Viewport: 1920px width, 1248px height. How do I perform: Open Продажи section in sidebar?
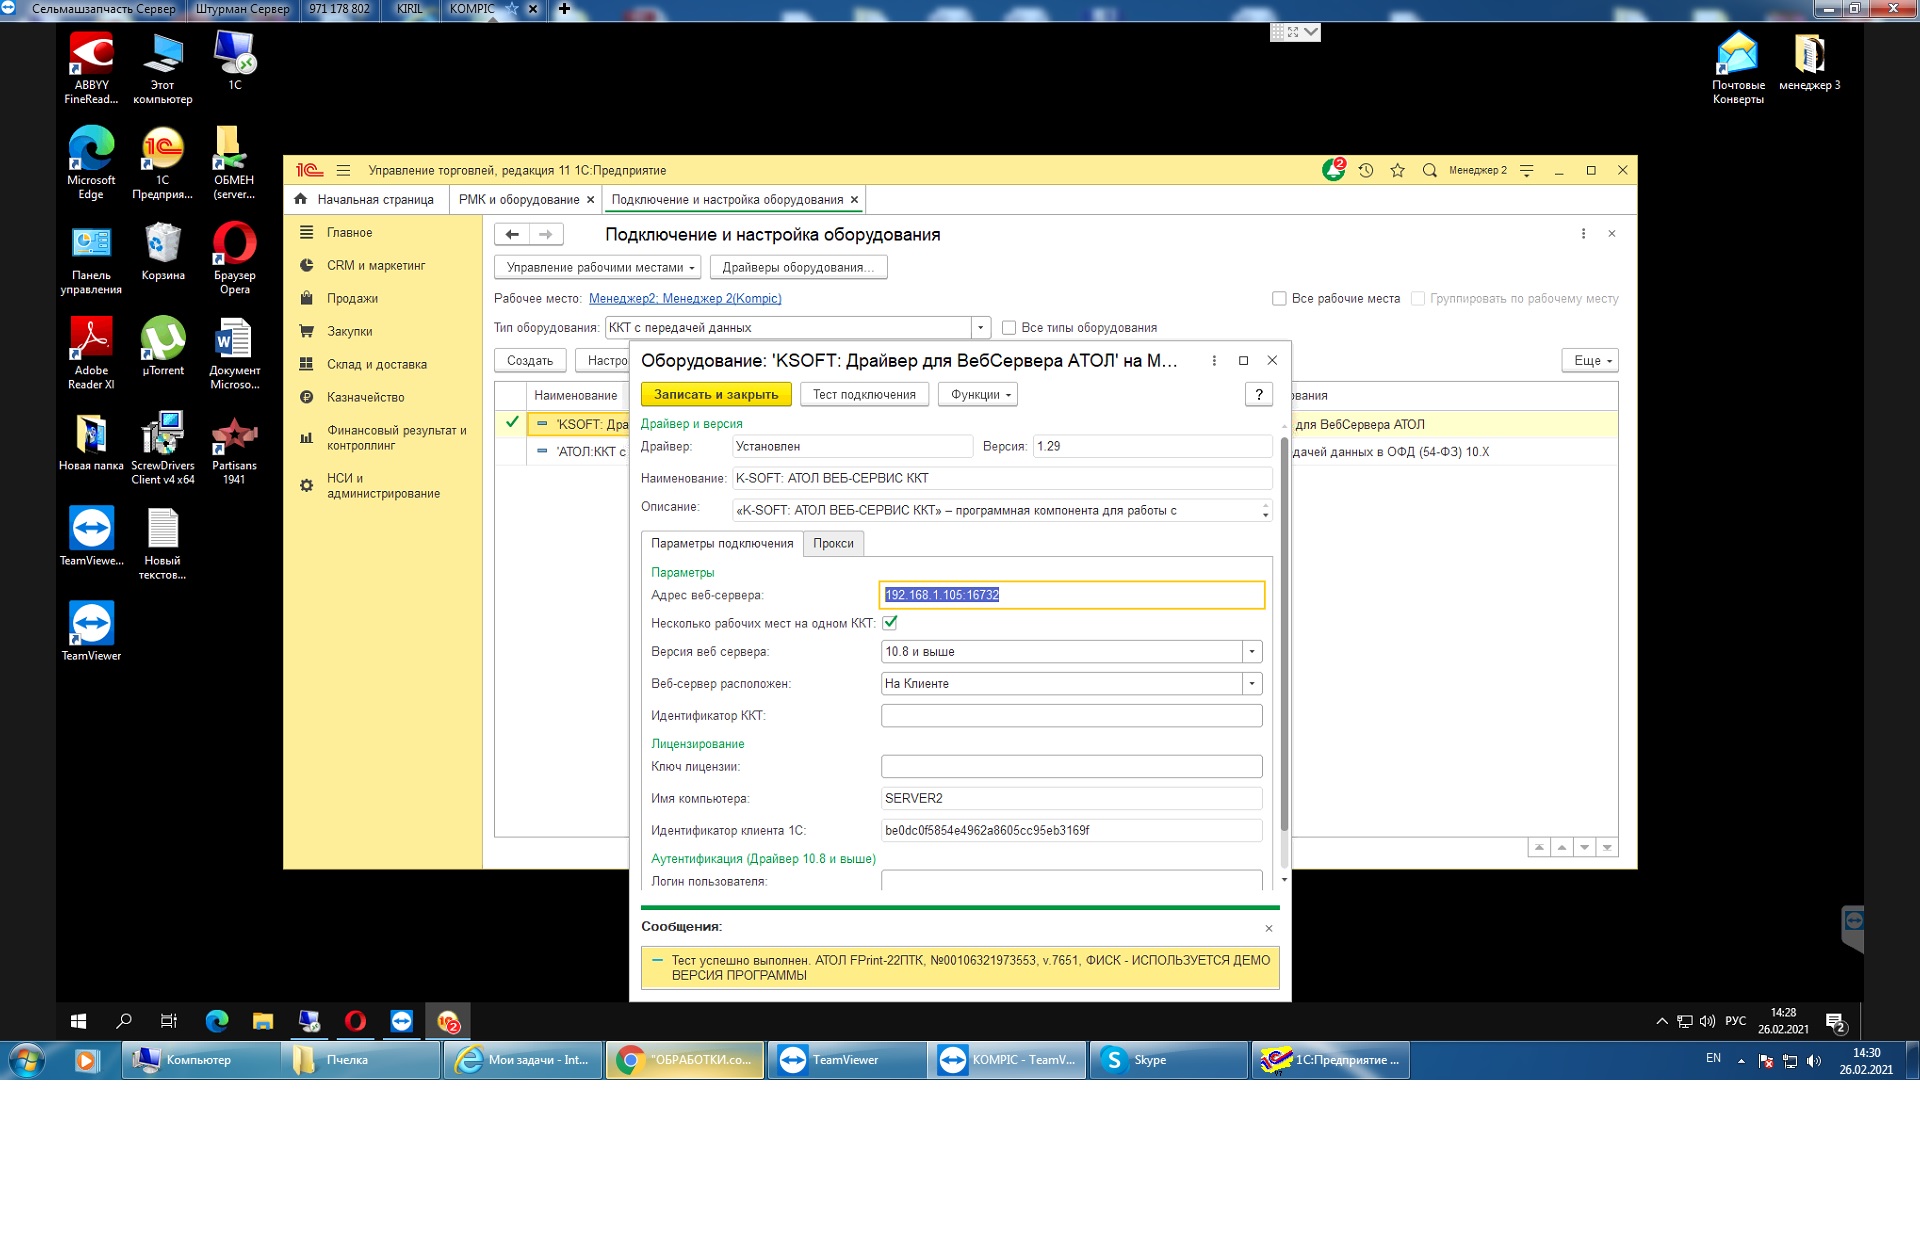click(x=352, y=298)
